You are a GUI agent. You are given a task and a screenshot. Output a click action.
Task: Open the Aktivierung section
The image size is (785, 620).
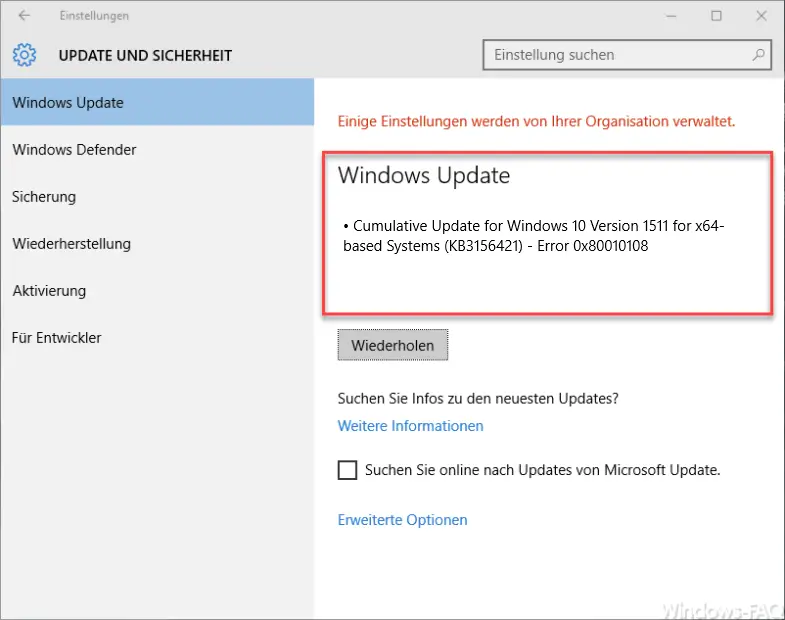tap(157, 290)
